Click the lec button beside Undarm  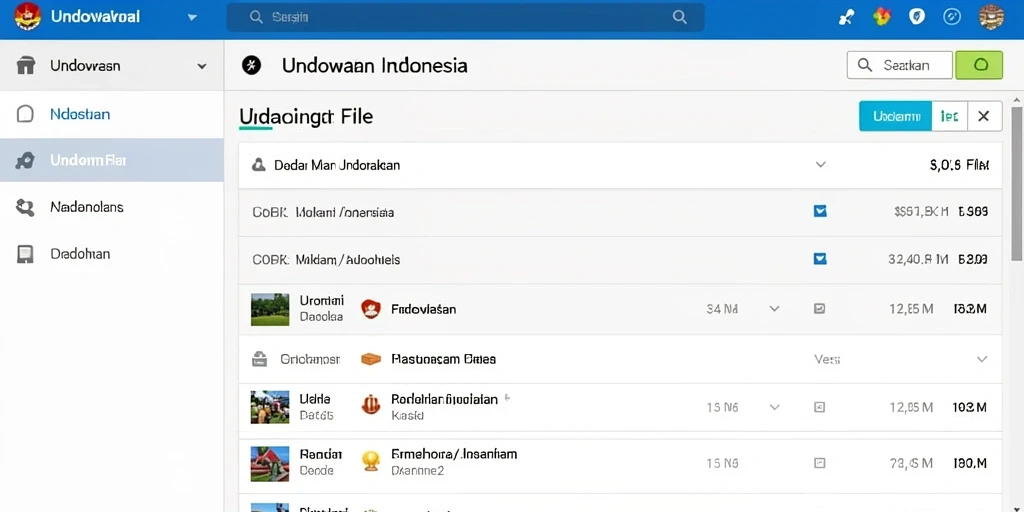click(950, 116)
